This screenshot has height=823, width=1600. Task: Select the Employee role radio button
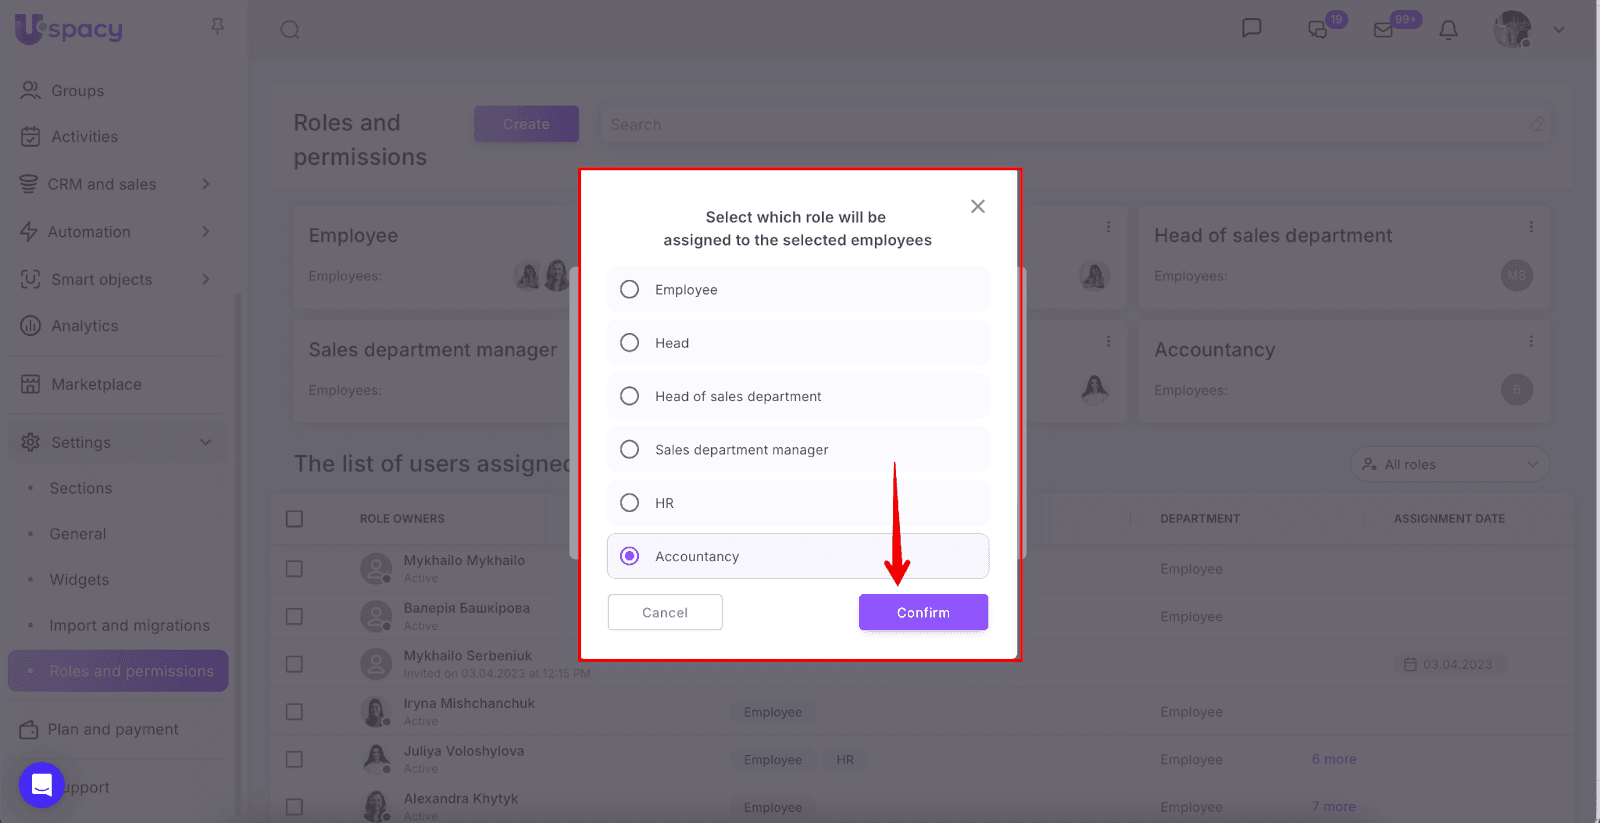click(630, 290)
